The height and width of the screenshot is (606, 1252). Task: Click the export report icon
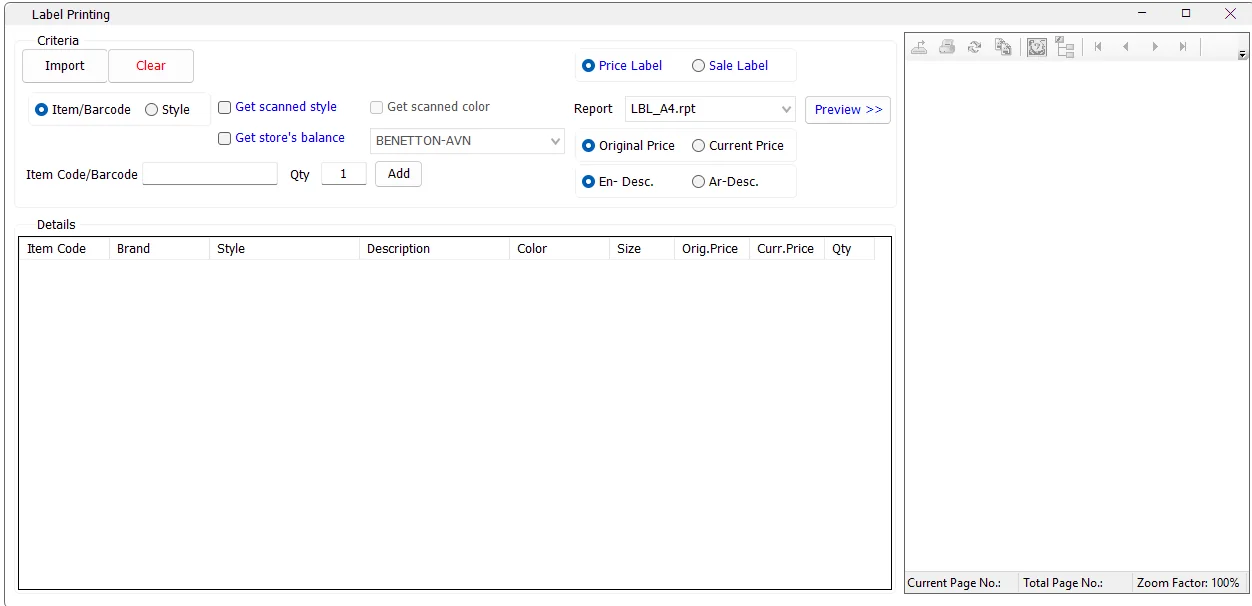(x=919, y=47)
